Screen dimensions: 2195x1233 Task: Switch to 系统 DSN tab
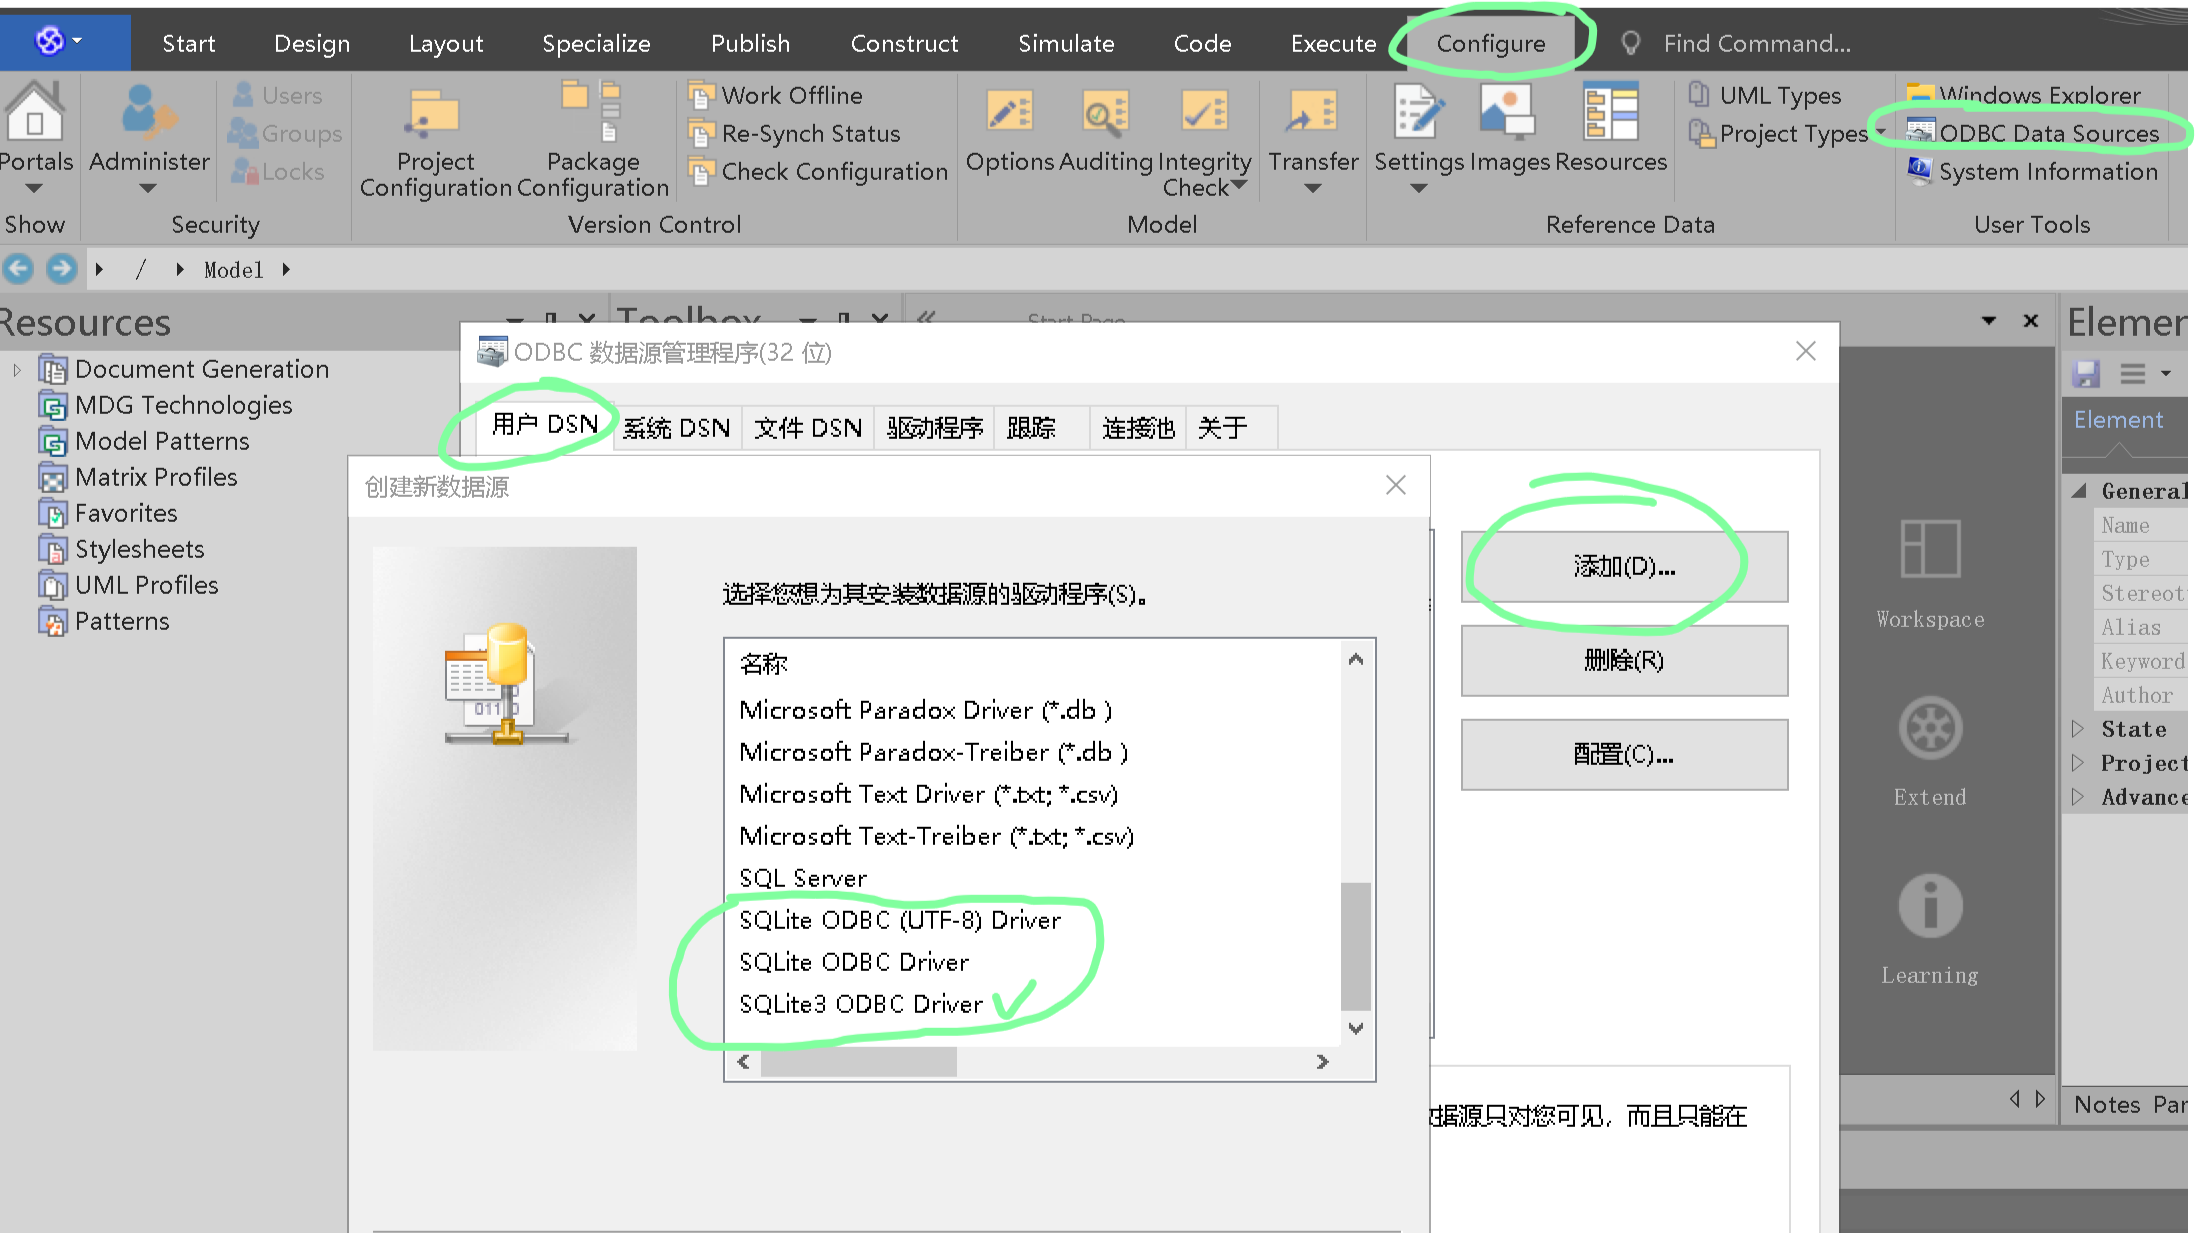click(677, 428)
